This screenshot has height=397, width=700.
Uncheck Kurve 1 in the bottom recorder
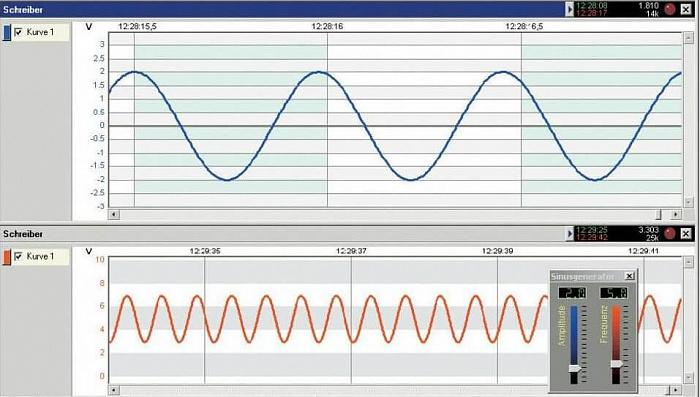(18, 256)
